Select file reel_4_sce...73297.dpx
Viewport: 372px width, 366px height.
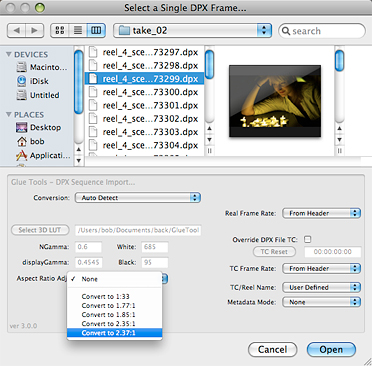[x=144, y=52]
